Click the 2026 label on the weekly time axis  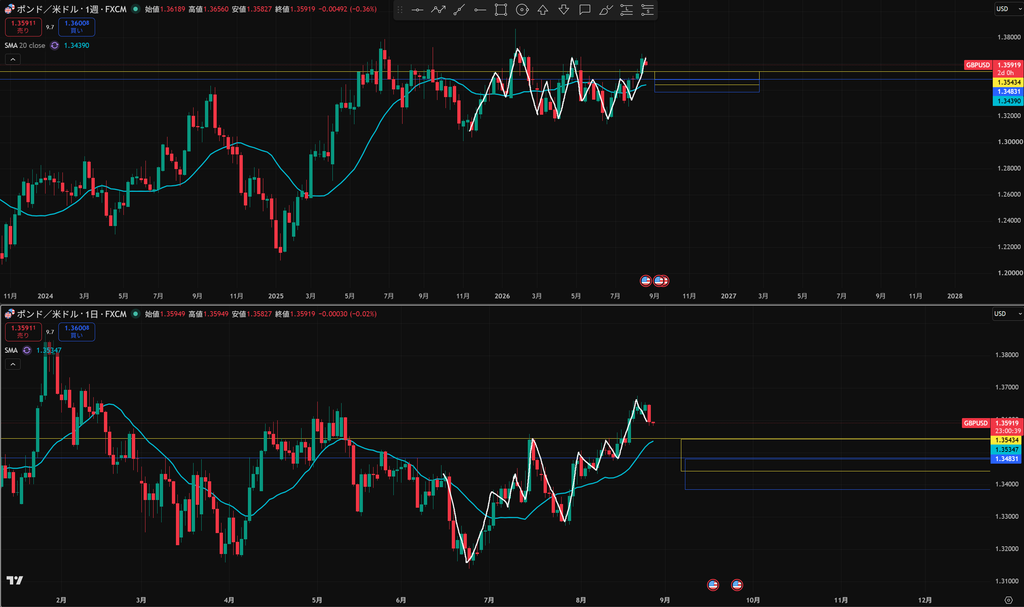coord(502,296)
